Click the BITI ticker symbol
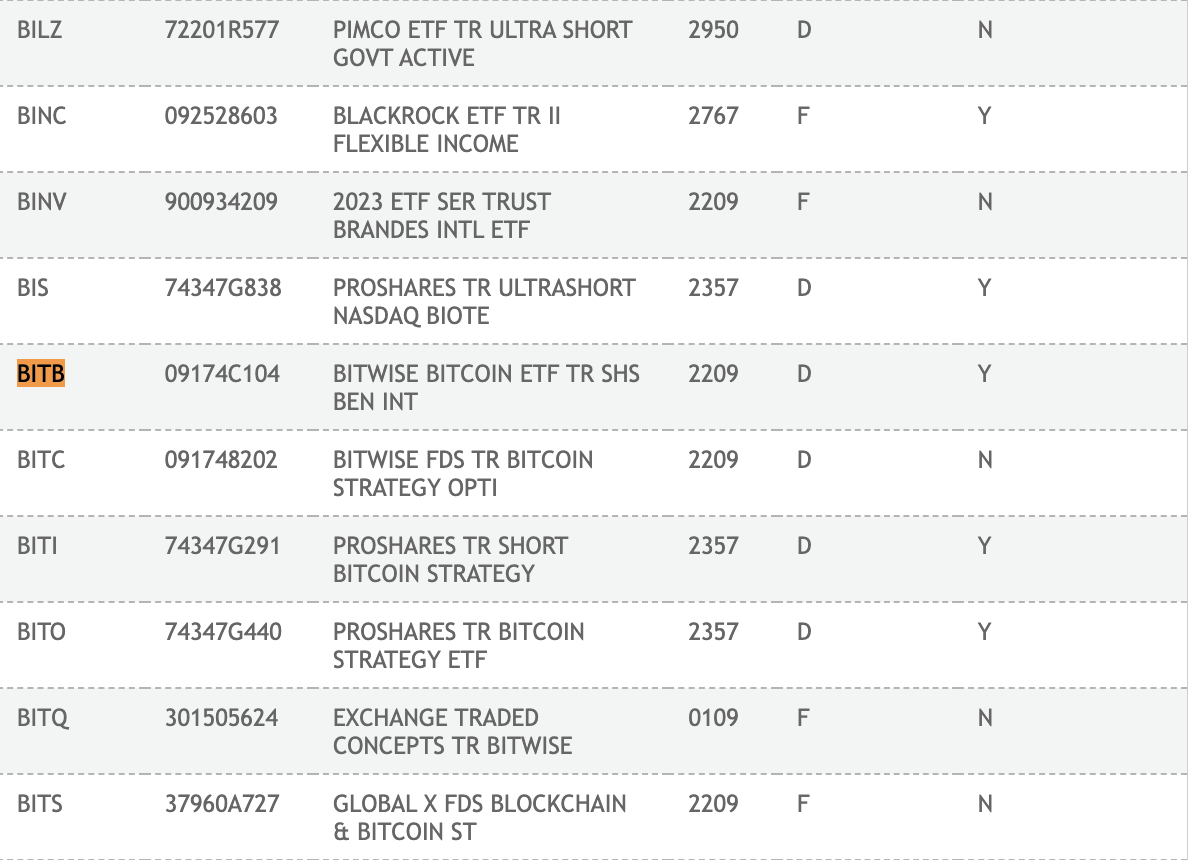 39,546
